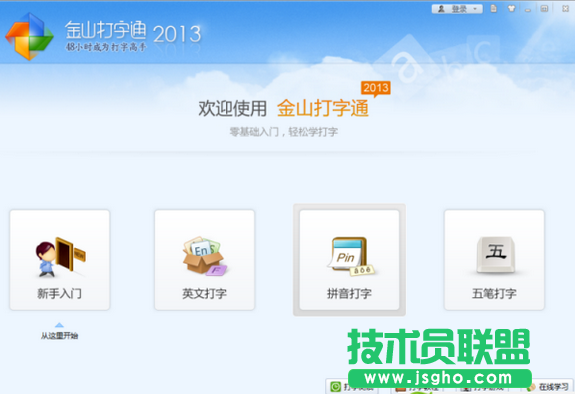Click the document page icon in title bar
The image size is (575, 394).
tap(494, 8)
